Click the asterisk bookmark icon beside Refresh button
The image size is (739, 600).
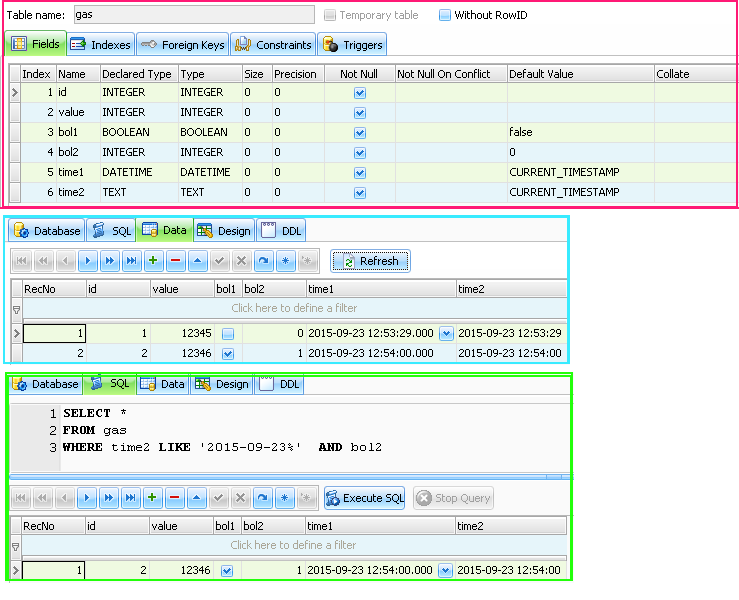point(285,261)
